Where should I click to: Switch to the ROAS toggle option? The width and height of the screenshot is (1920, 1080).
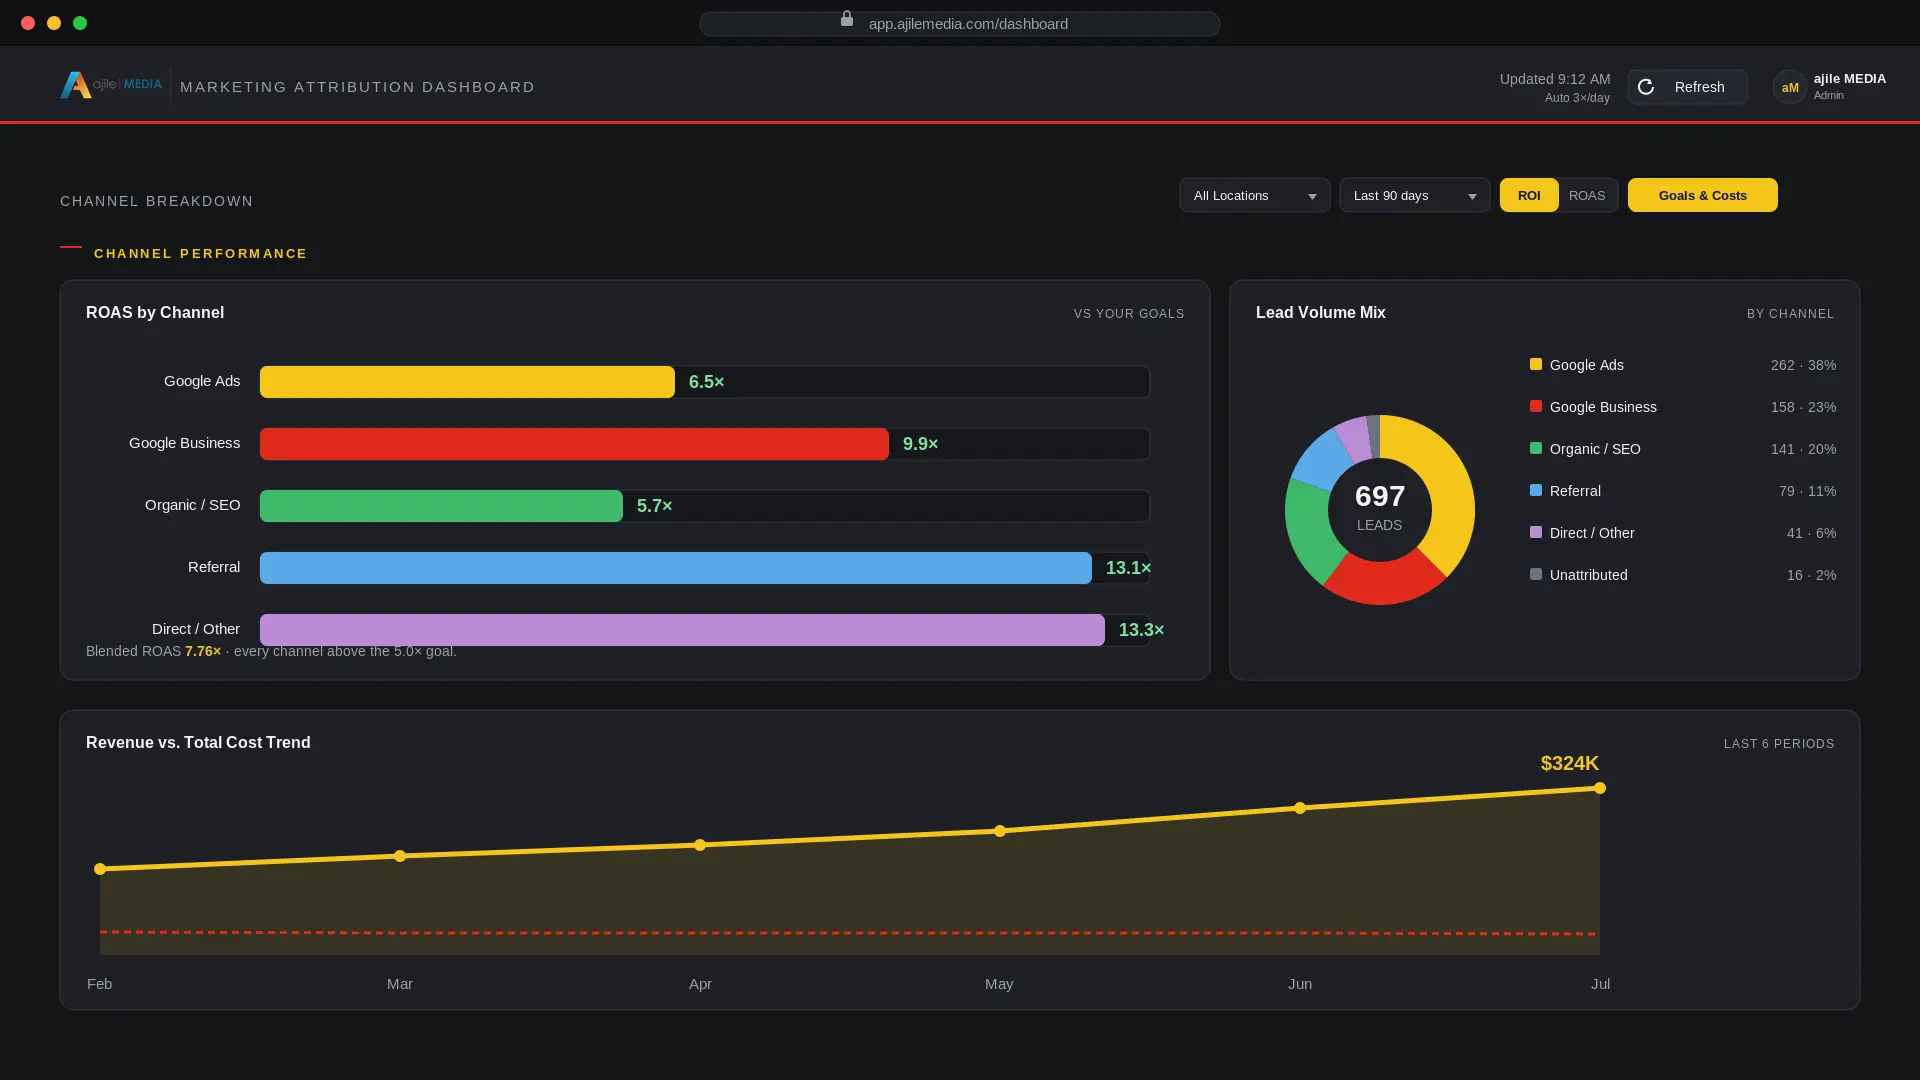click(1587, 195)
